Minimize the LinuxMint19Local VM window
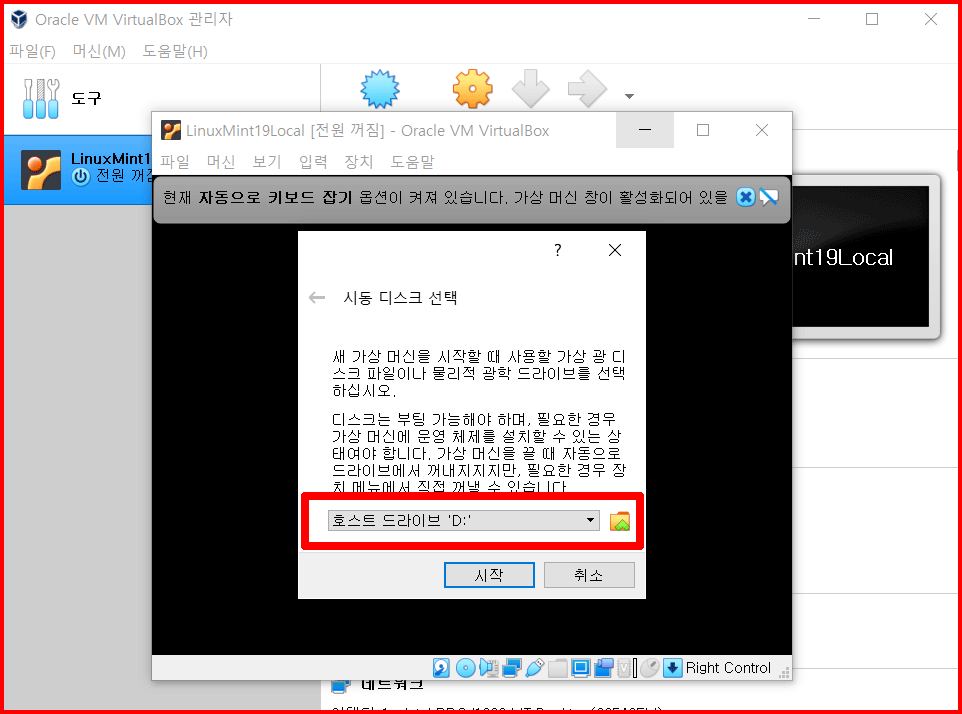The height and width of the screenshot is (714, 962). pyautogui.click(x=645, y=130)
